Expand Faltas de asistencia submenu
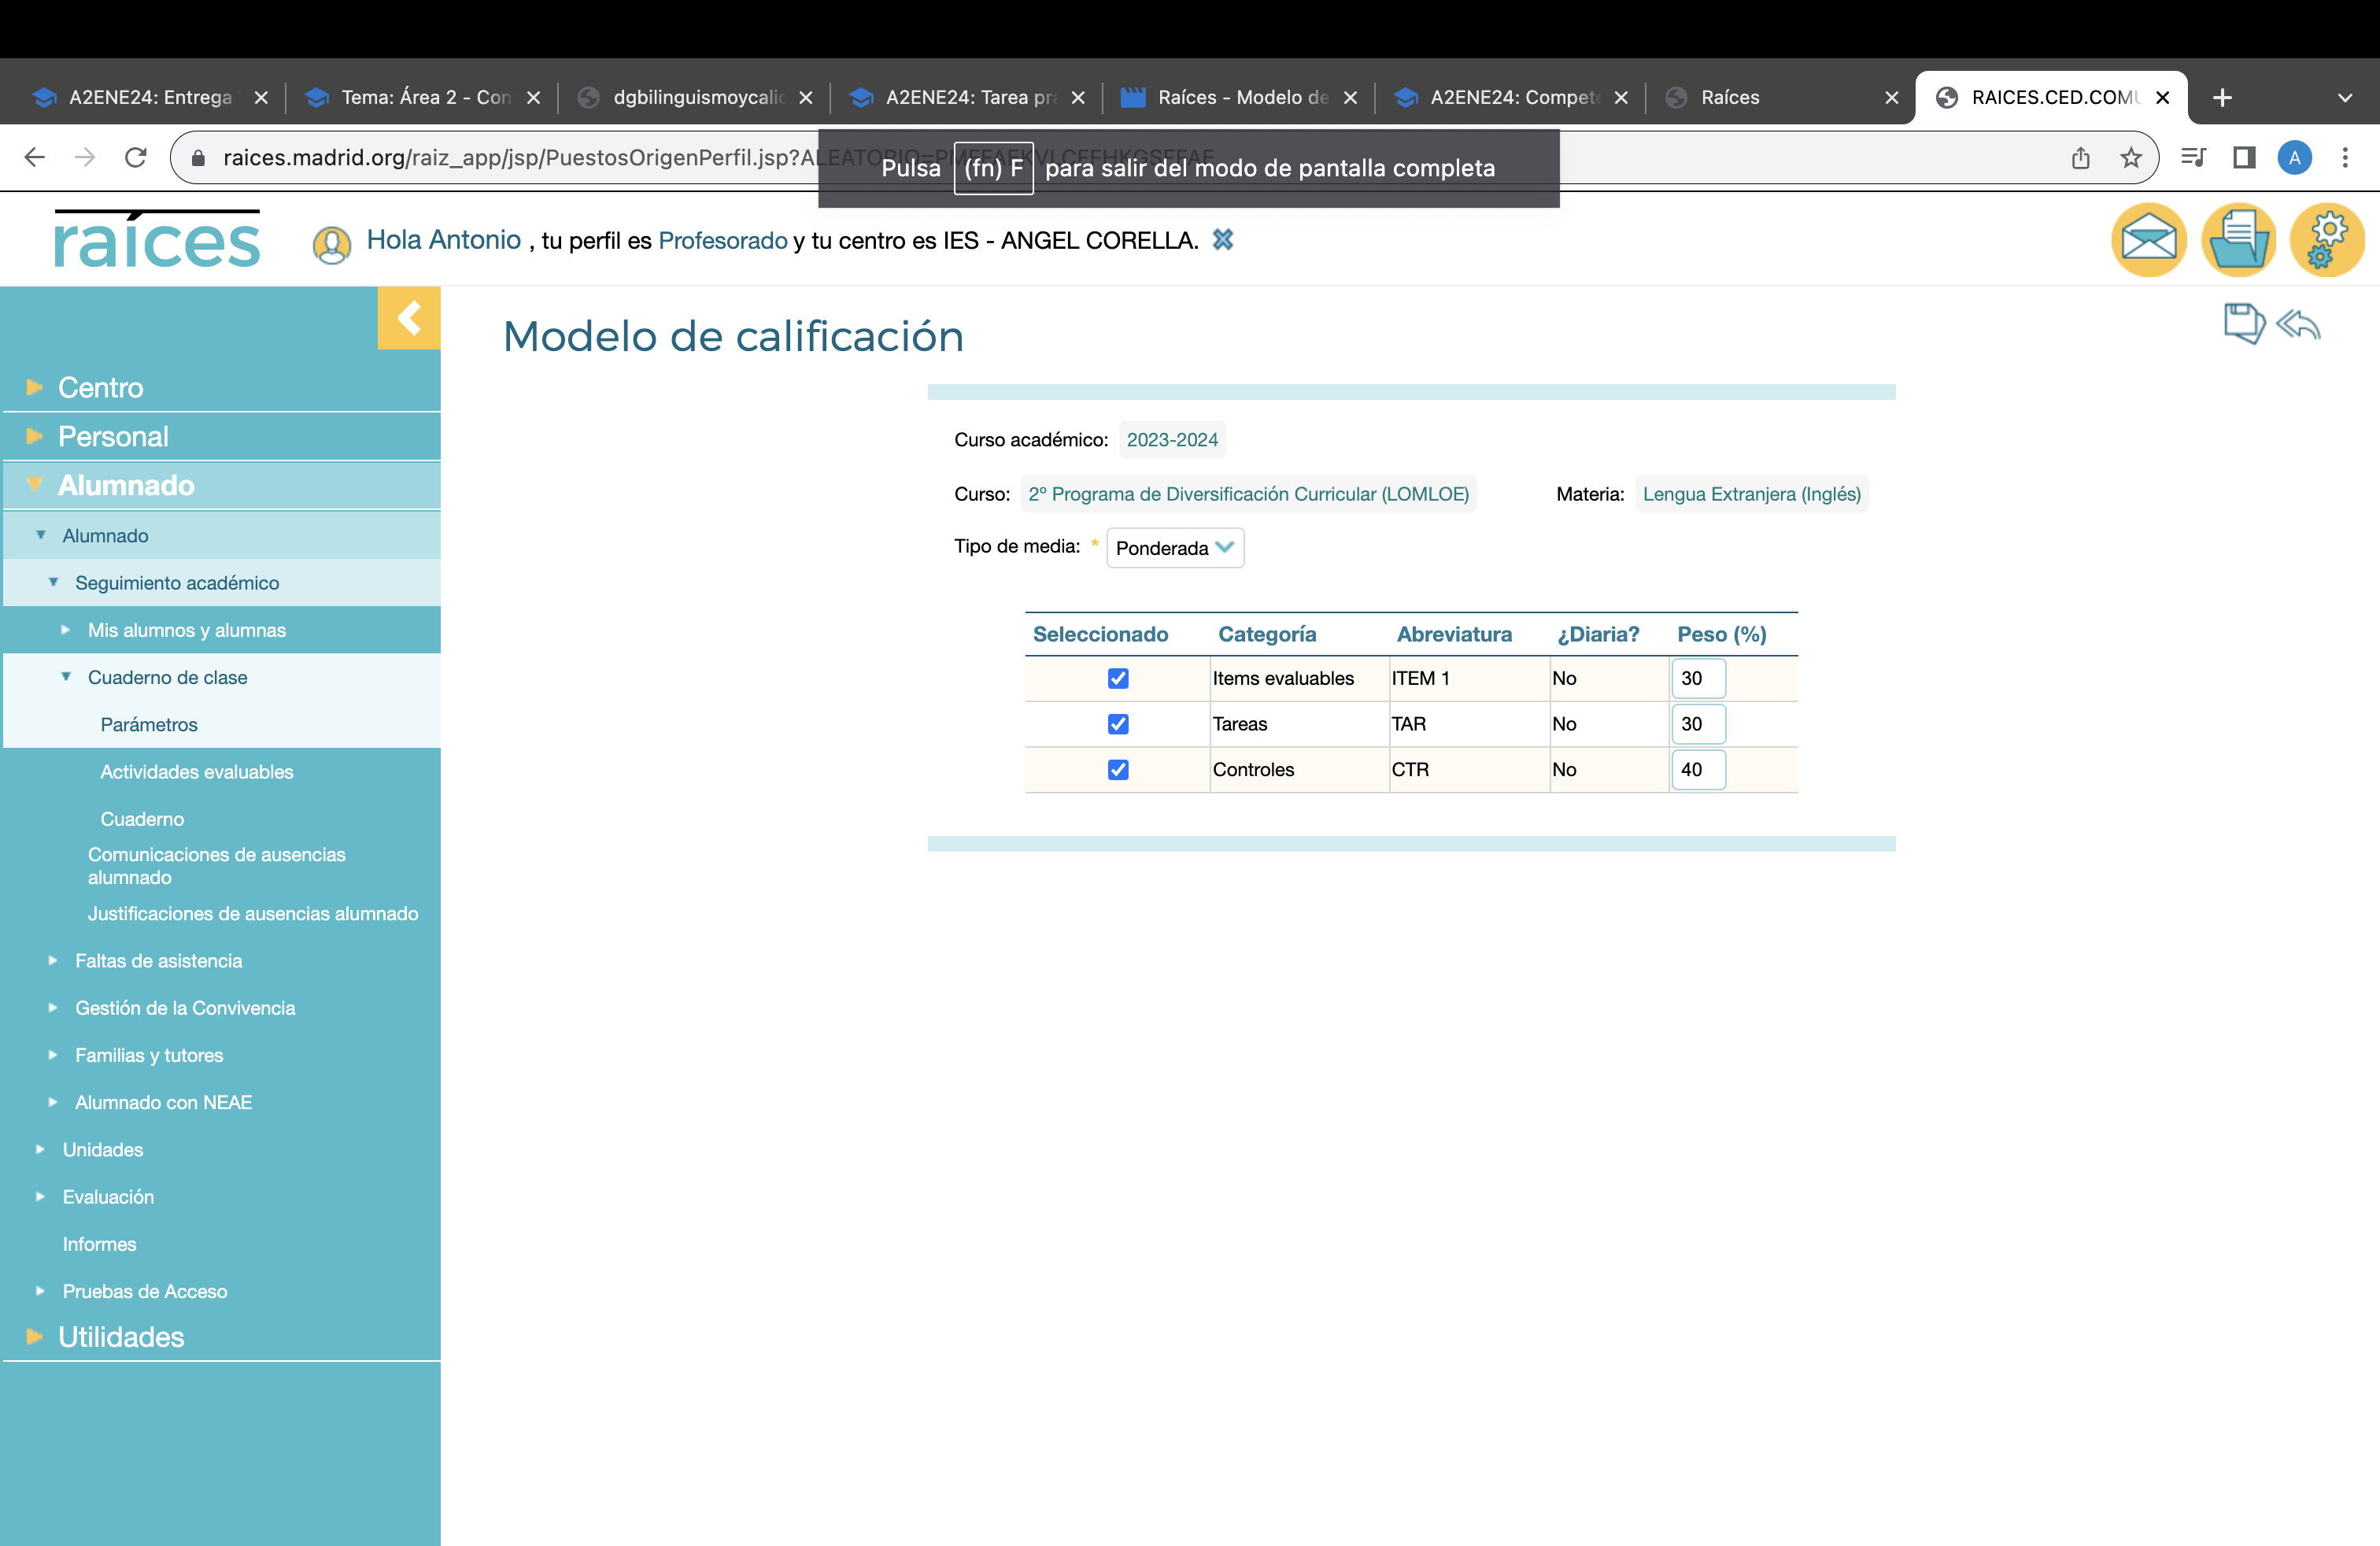 [x=158, y=961]
